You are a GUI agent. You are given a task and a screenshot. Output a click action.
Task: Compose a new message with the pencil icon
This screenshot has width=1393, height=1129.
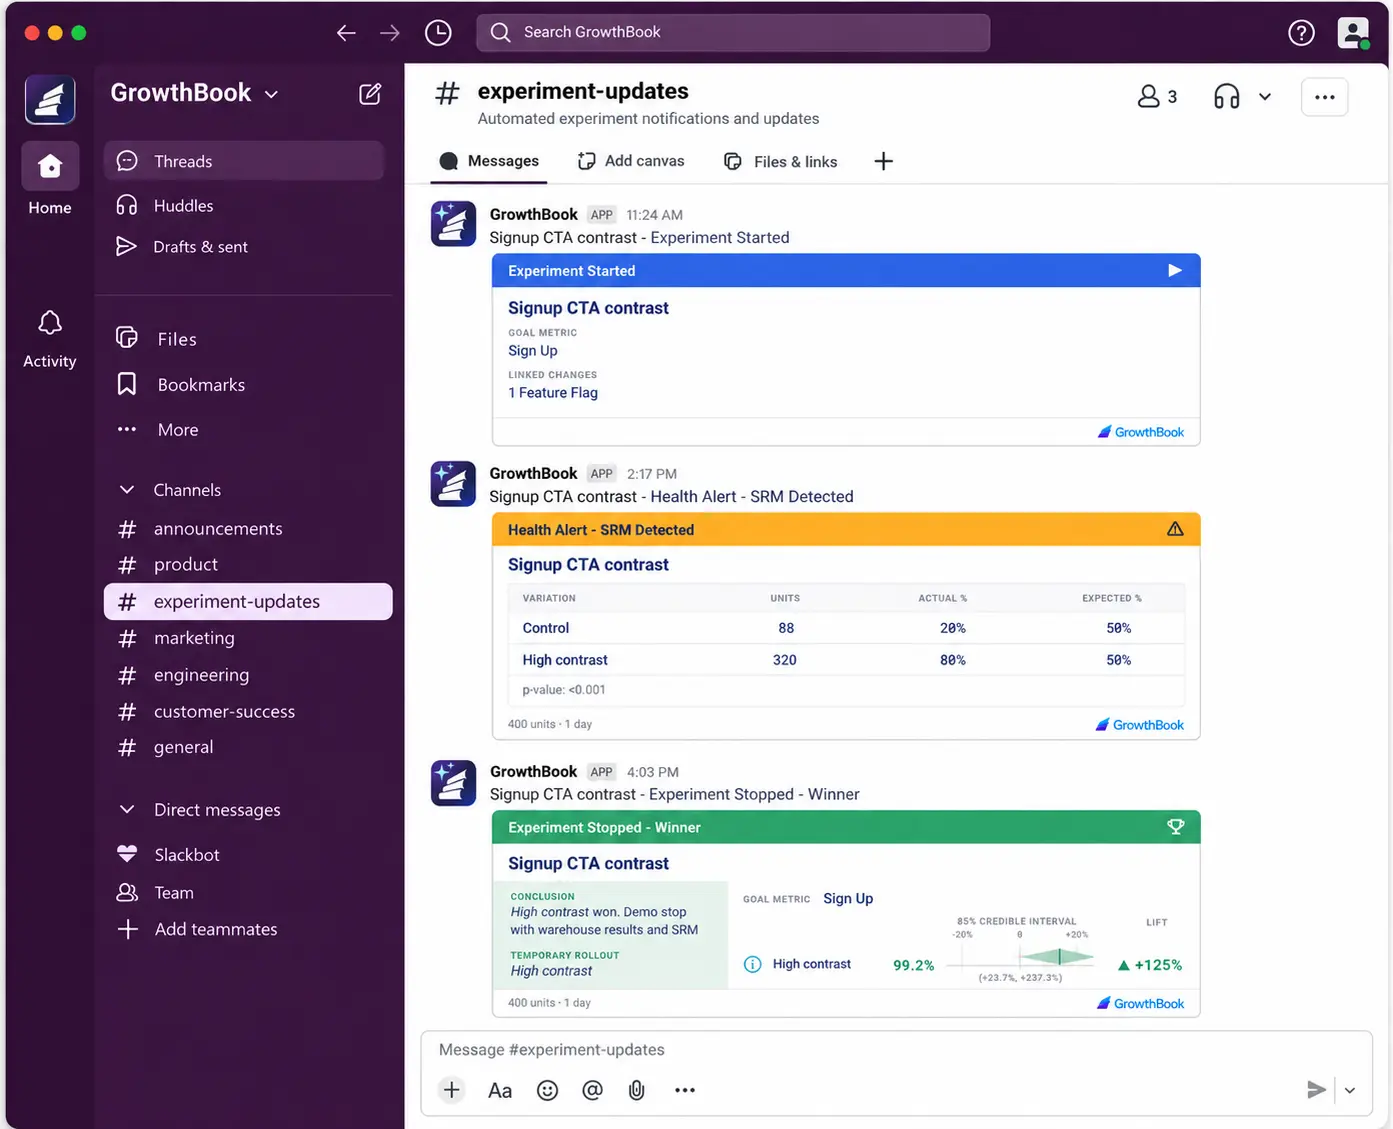tap(370, 94)
